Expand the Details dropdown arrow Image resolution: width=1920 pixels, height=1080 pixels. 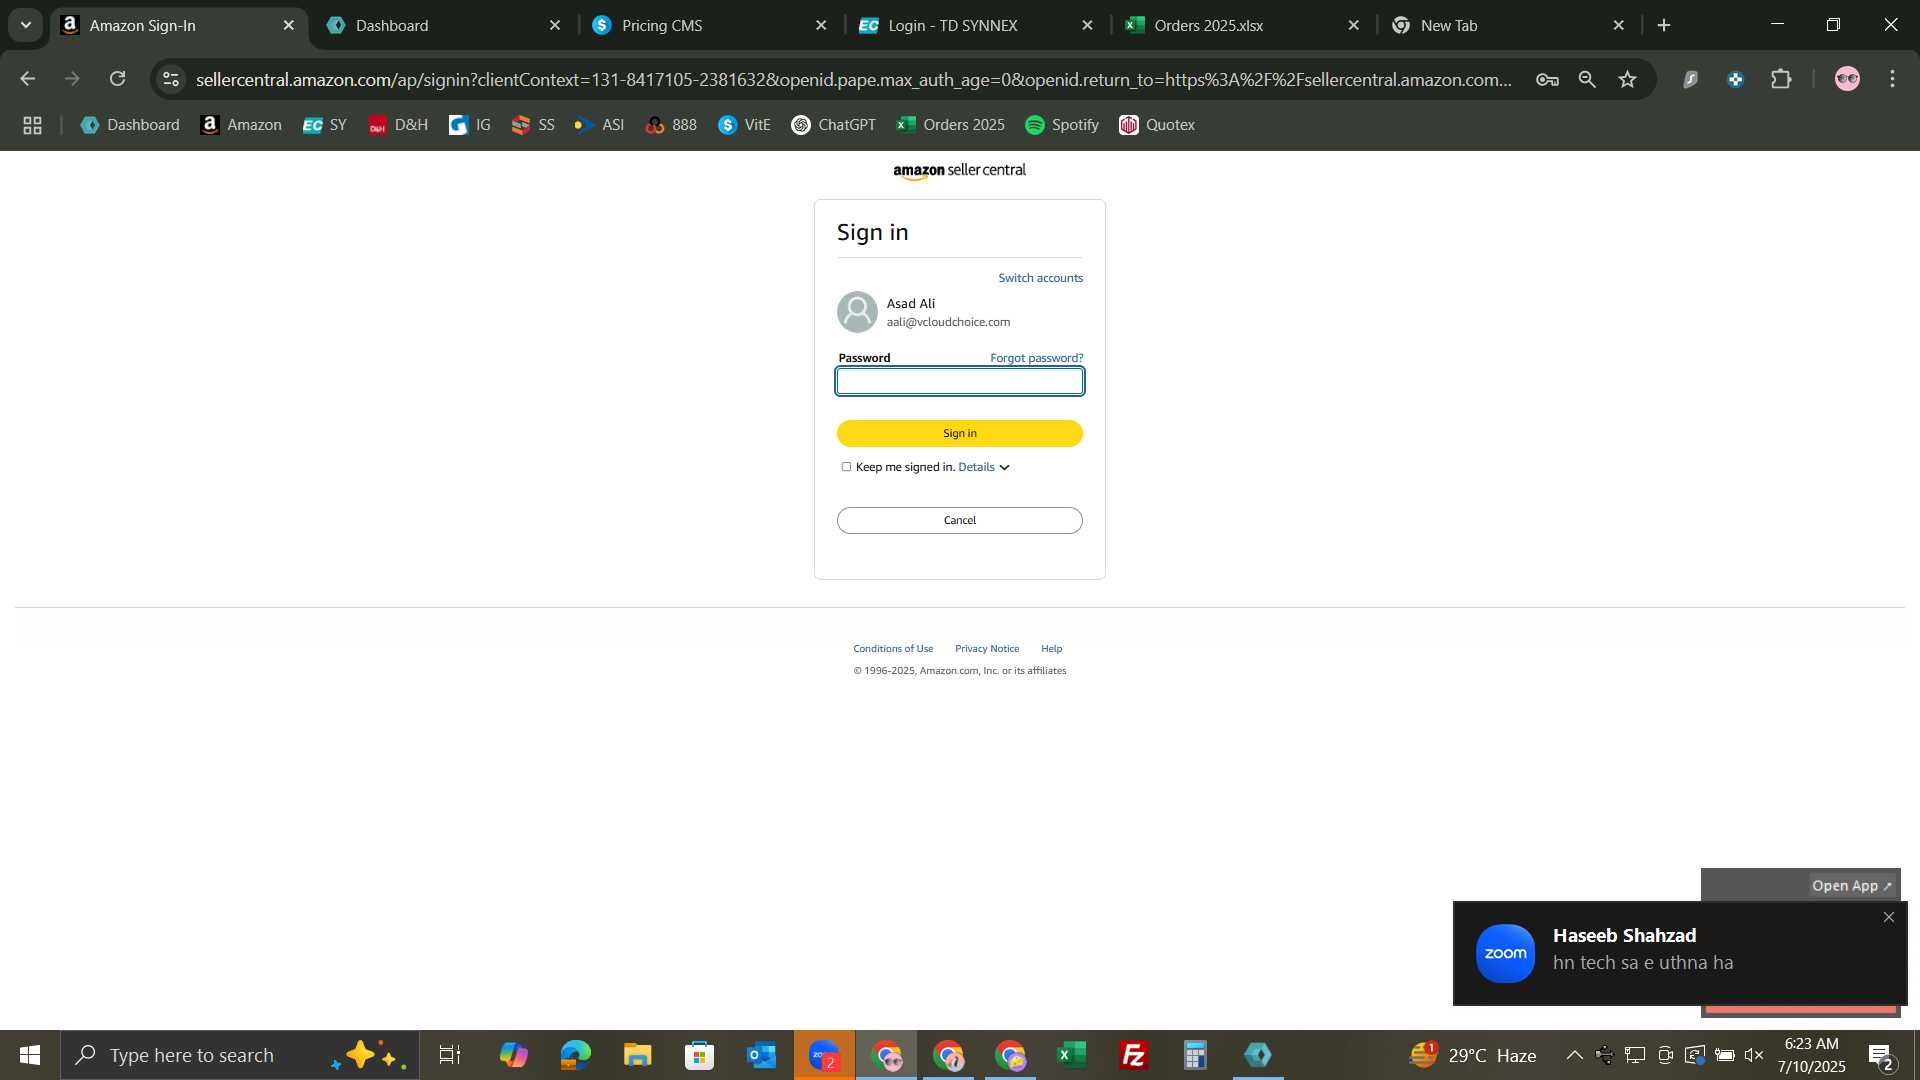tap(1004, 467)
